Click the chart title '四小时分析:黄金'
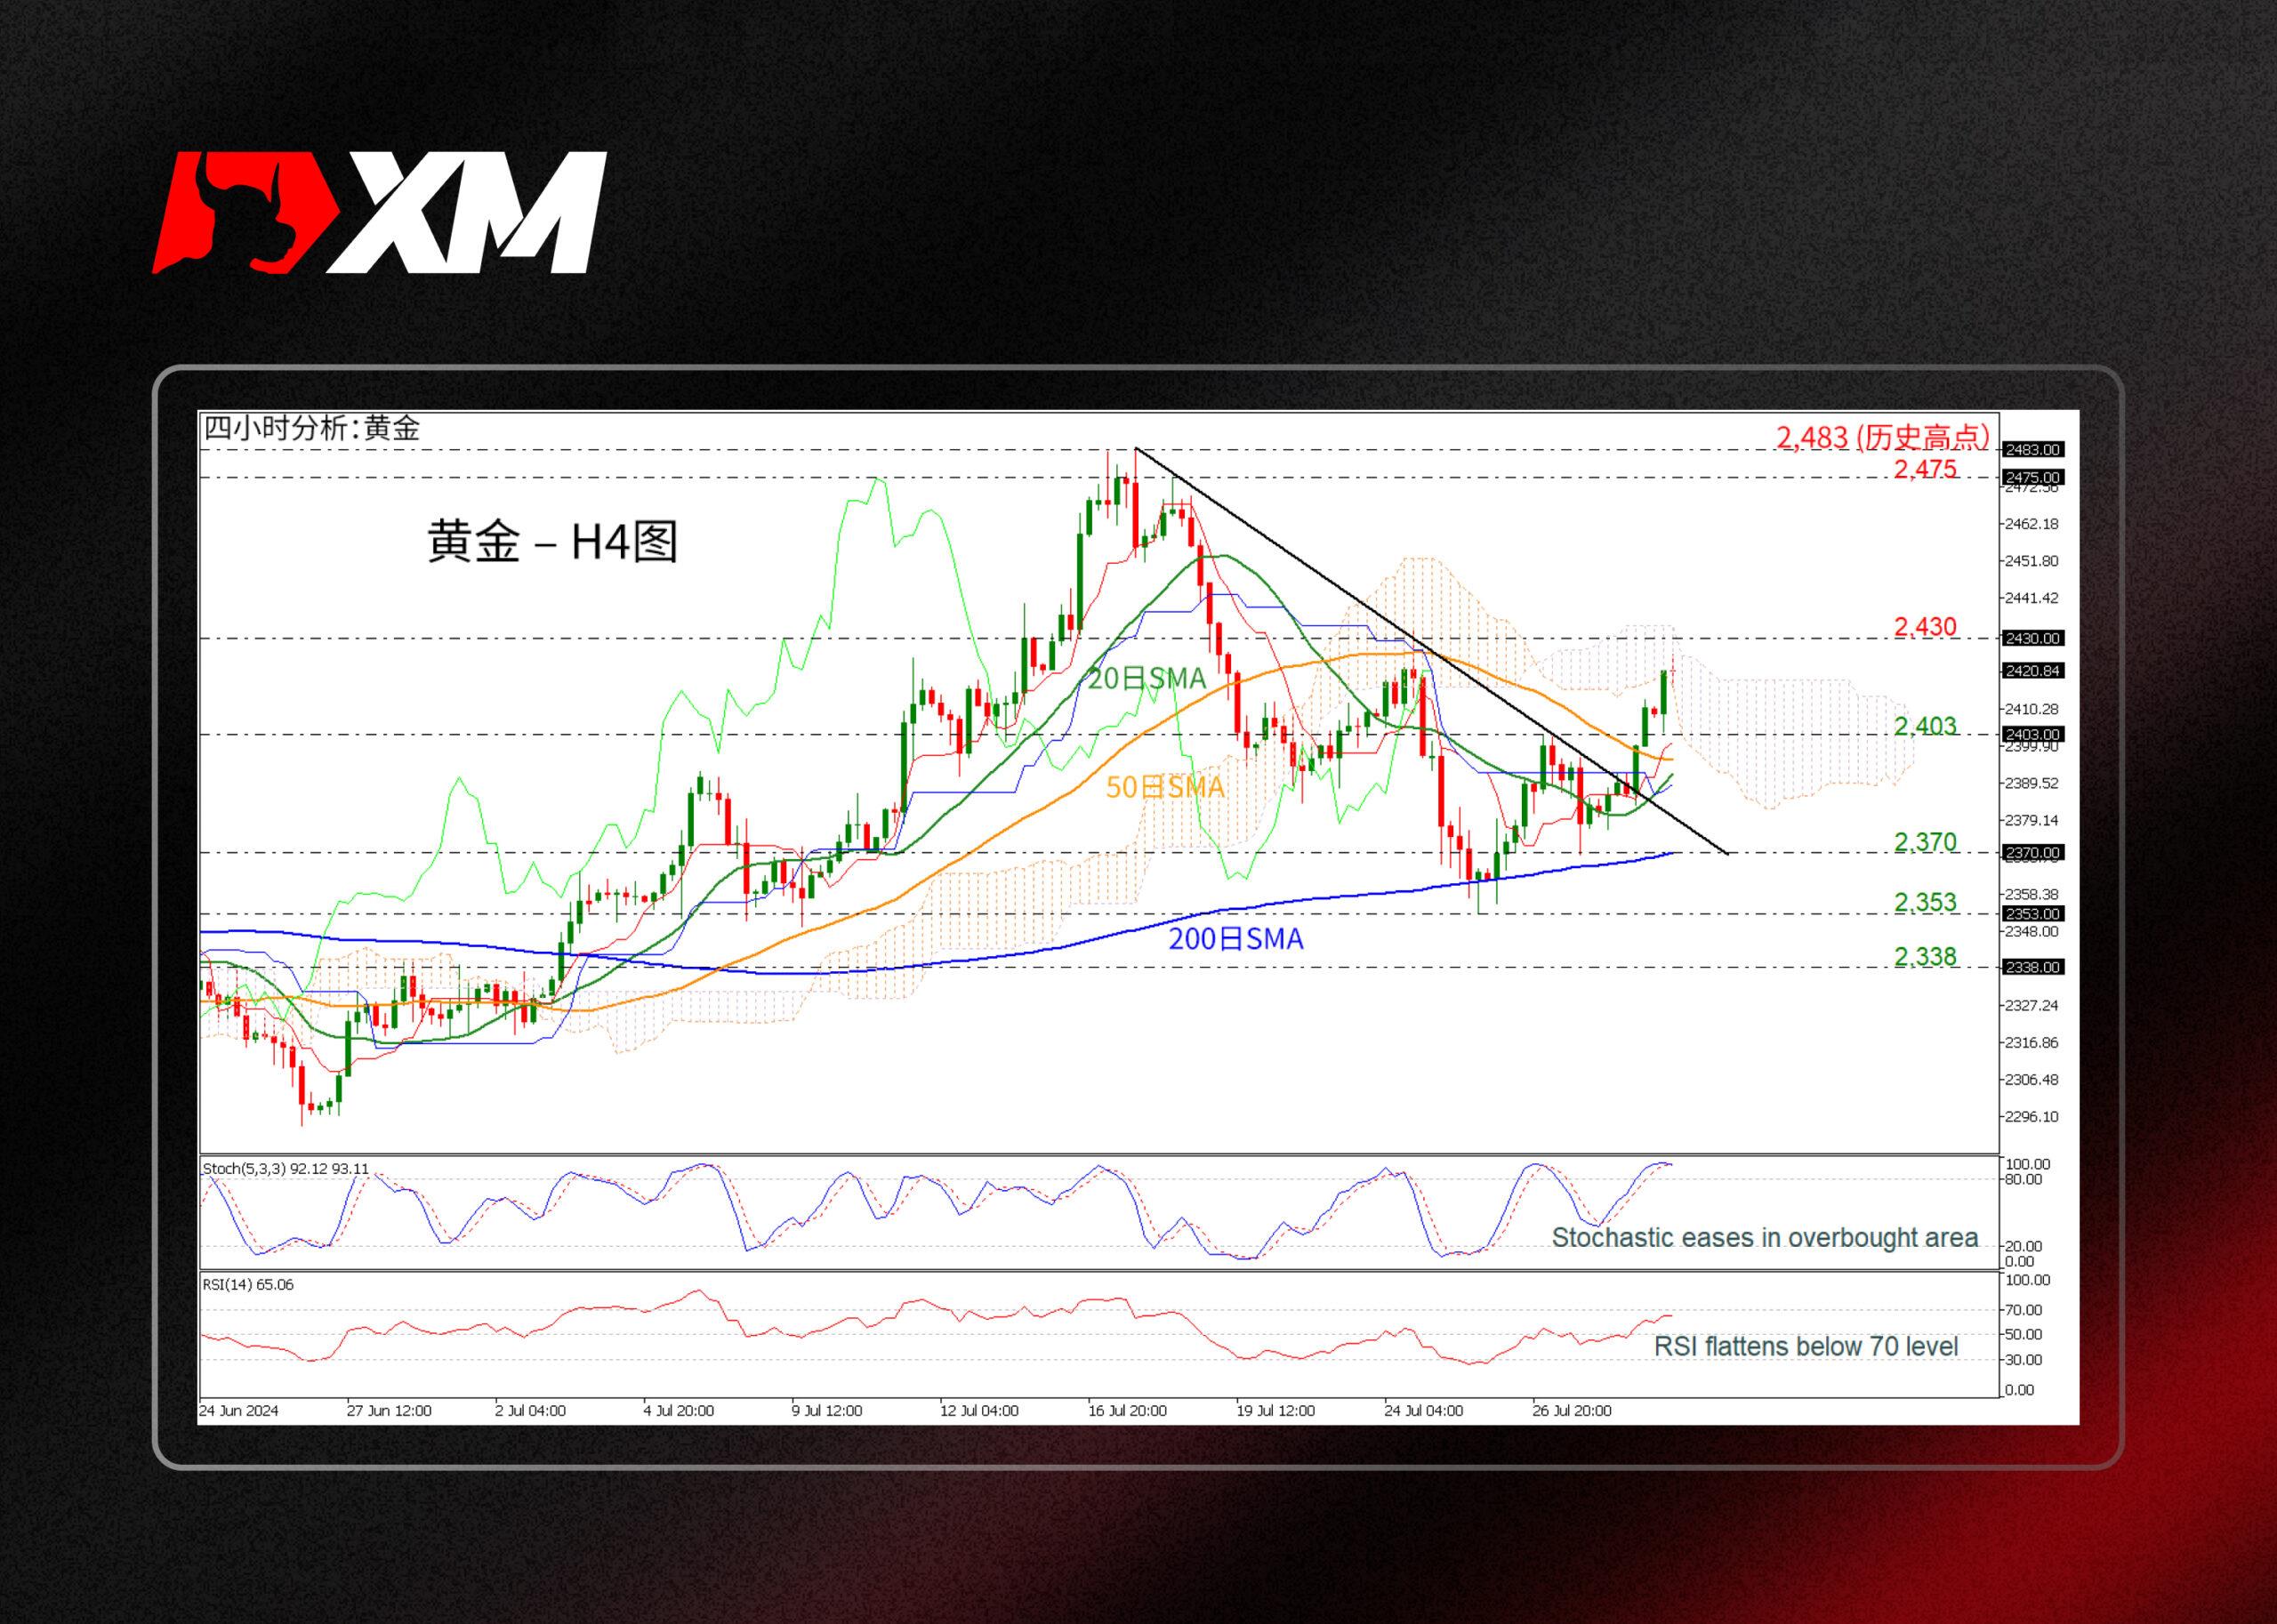The height and width of the screenshot is (1624, 2277). point(312,429)
